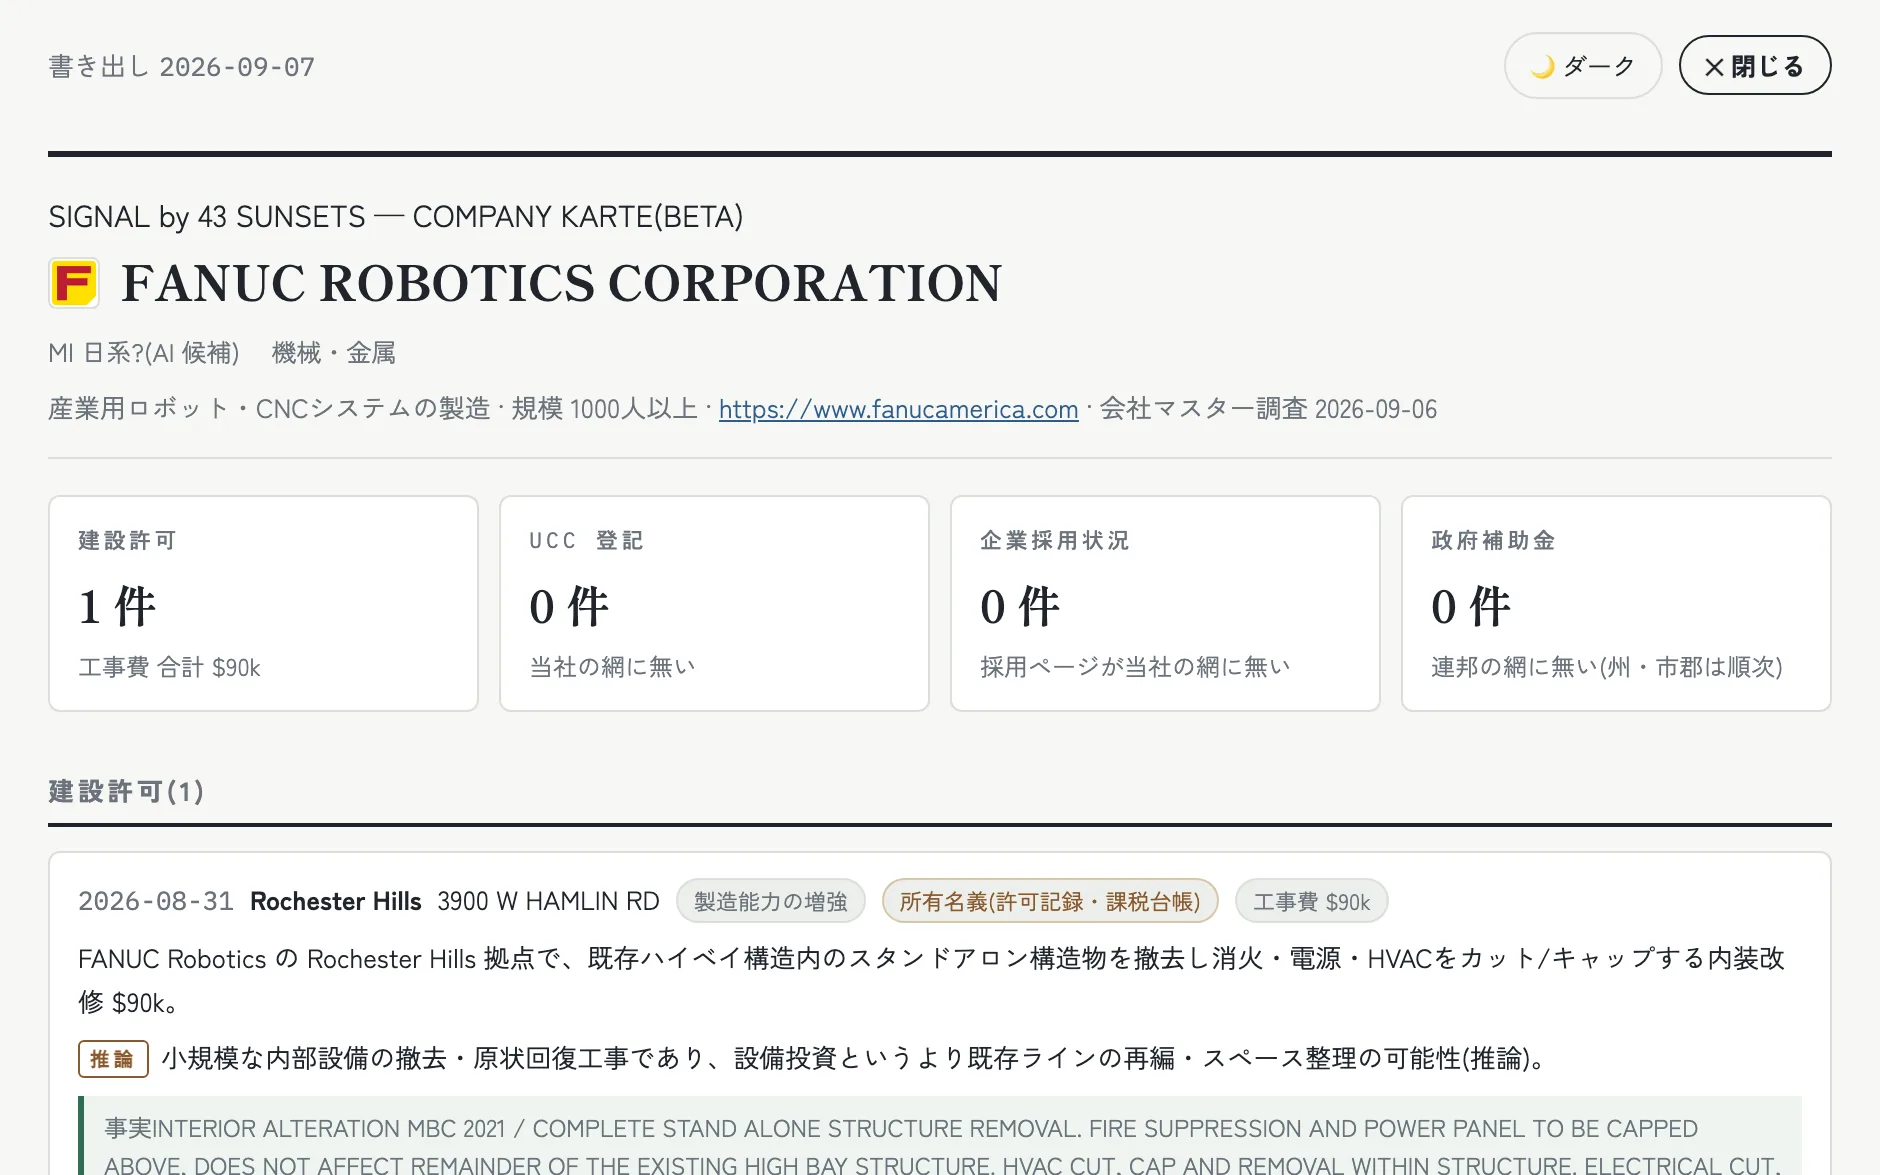Click the 推論 badge
Screen dimensions: 1880x1175
tap(113, 1059)
